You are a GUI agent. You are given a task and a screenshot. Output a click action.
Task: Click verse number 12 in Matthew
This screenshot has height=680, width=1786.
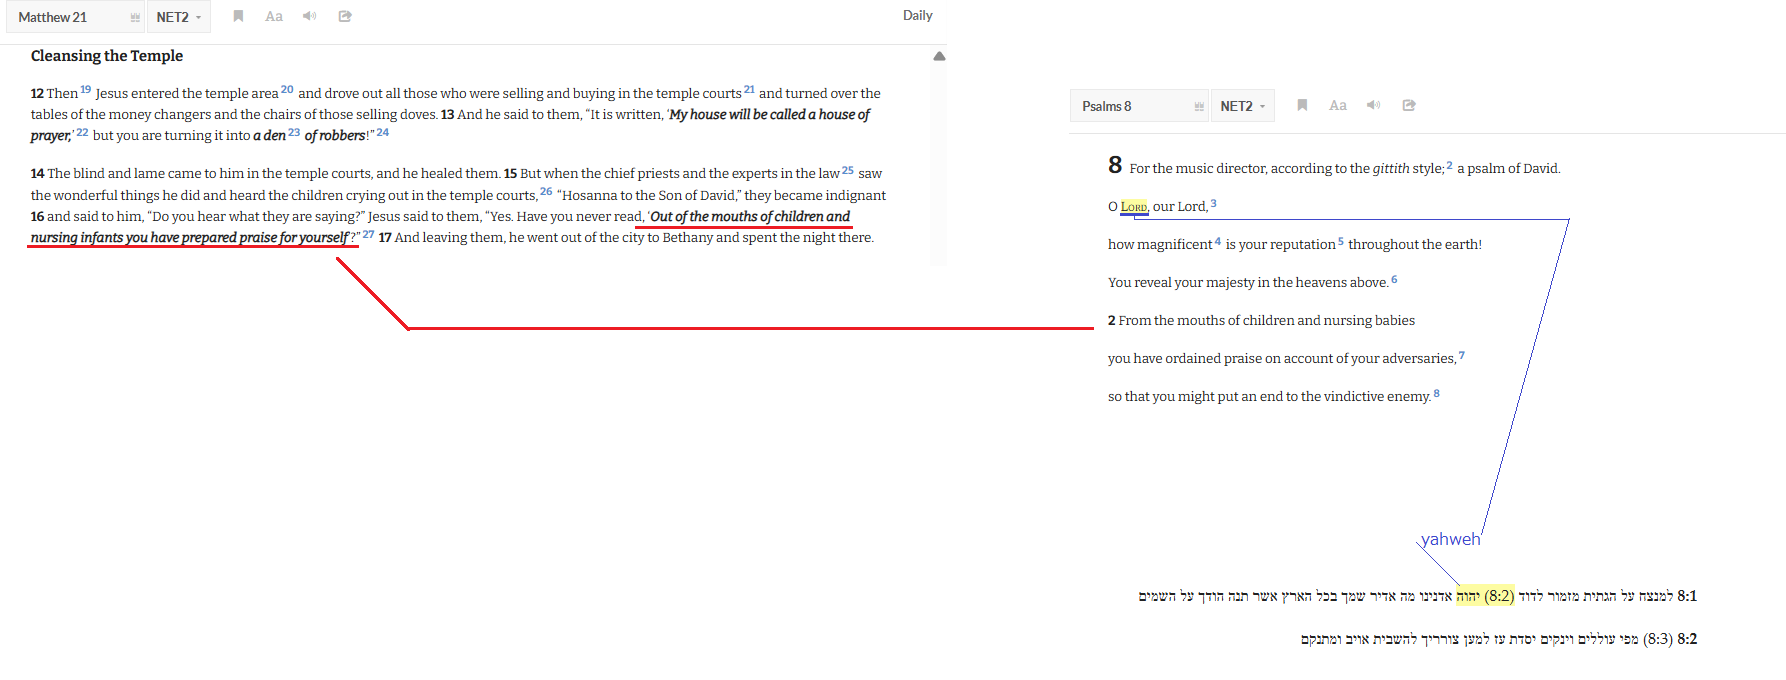tap(37, 94)
